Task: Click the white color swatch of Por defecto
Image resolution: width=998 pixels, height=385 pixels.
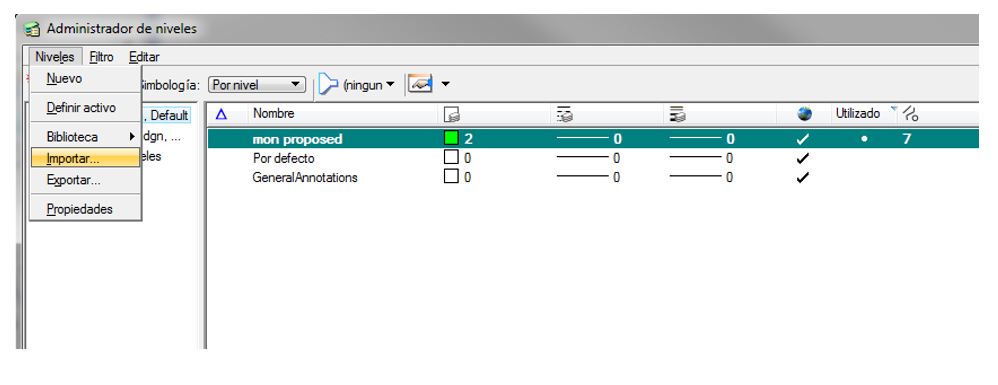Action: (451, 158)
